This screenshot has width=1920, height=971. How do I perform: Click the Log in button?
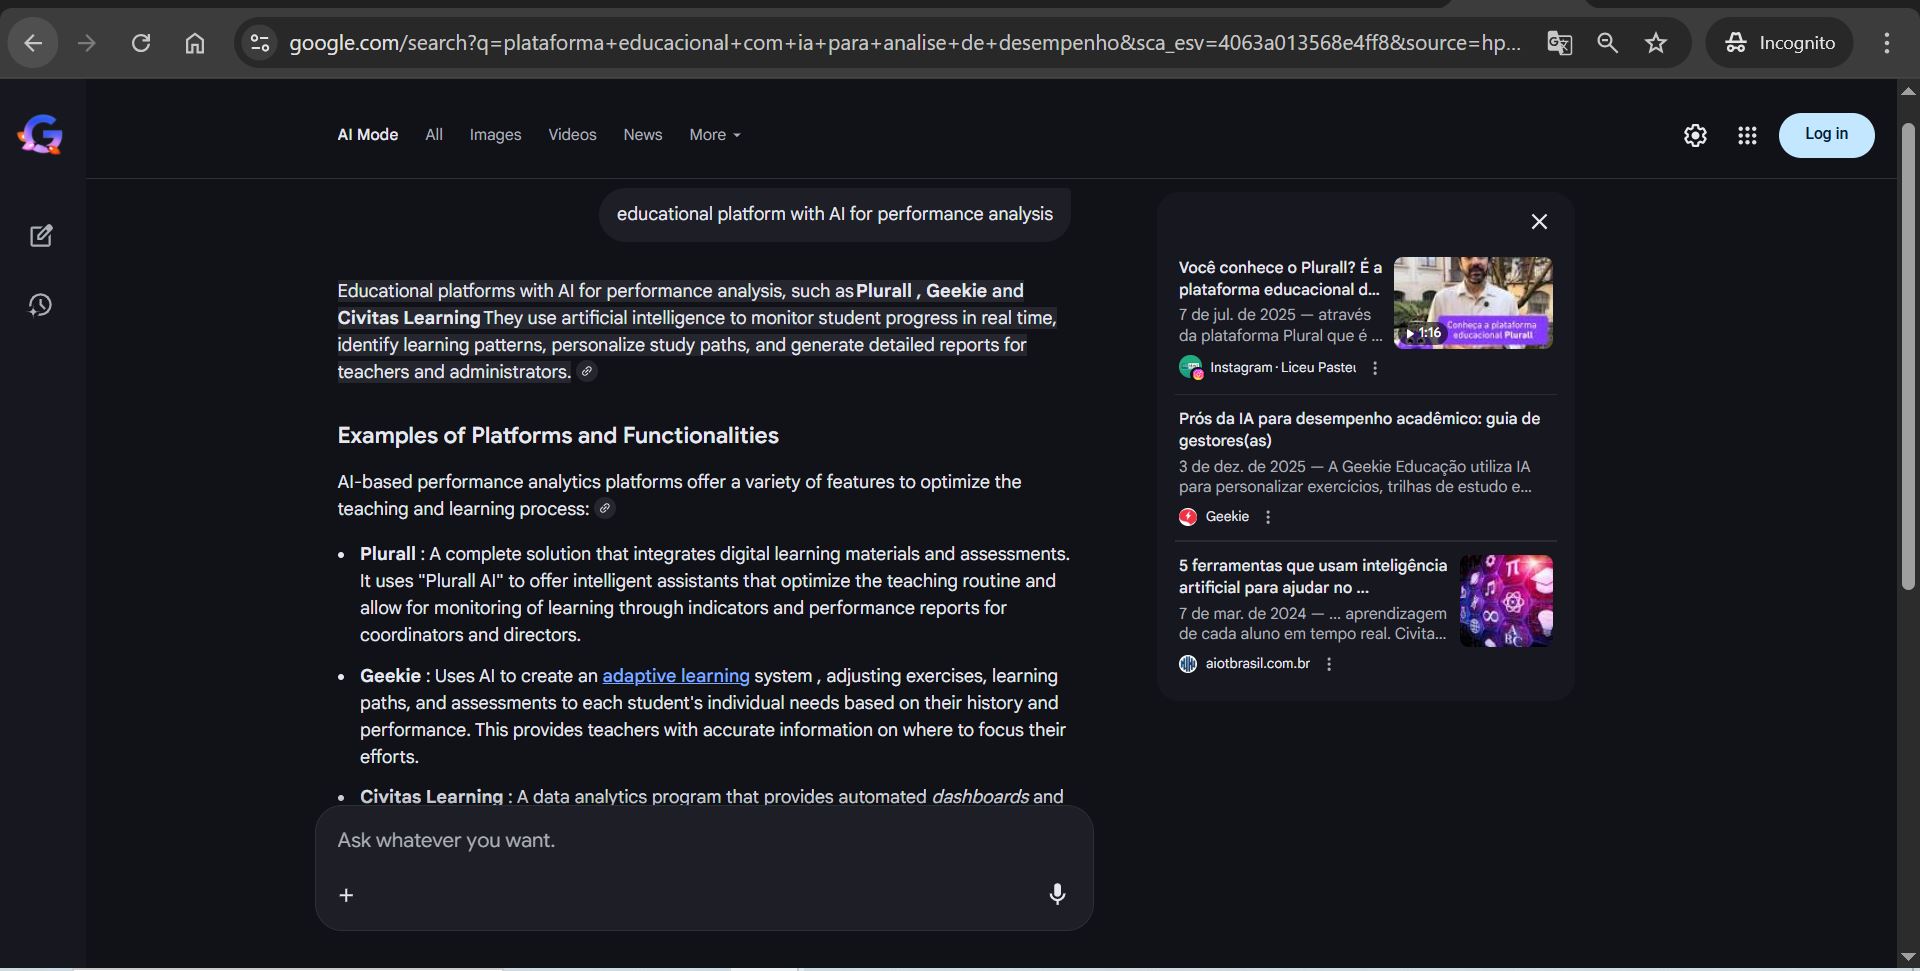pyautogui.click(x=1826, y=135)
